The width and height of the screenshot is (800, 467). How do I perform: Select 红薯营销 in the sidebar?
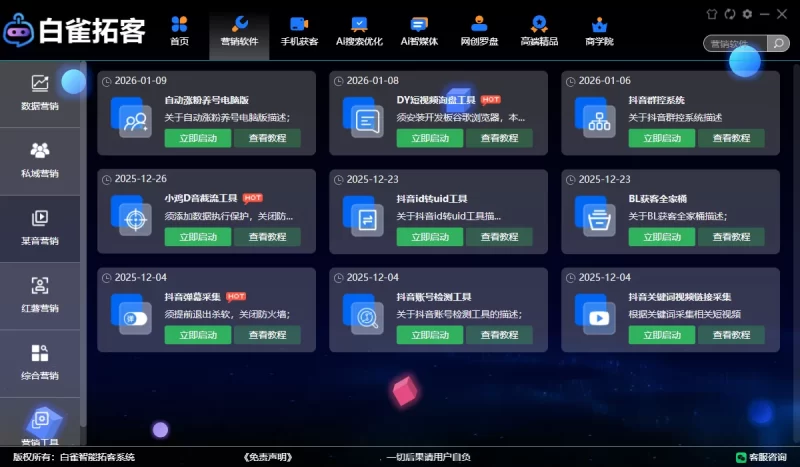point(40,296)
